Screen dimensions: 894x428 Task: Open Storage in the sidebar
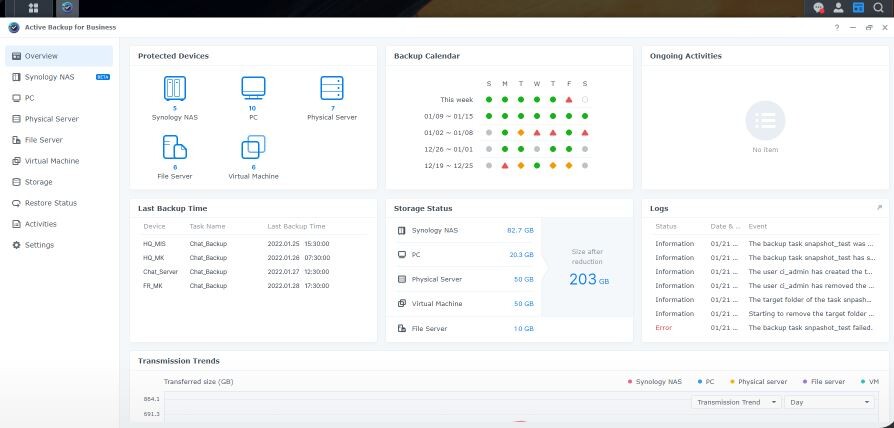coord(59,182)
